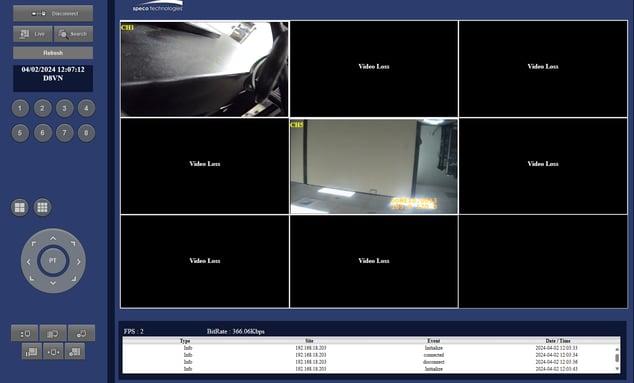Select channel 7 round button
The height and width of the screenshot is (383, 634).
tap(64, 133)
